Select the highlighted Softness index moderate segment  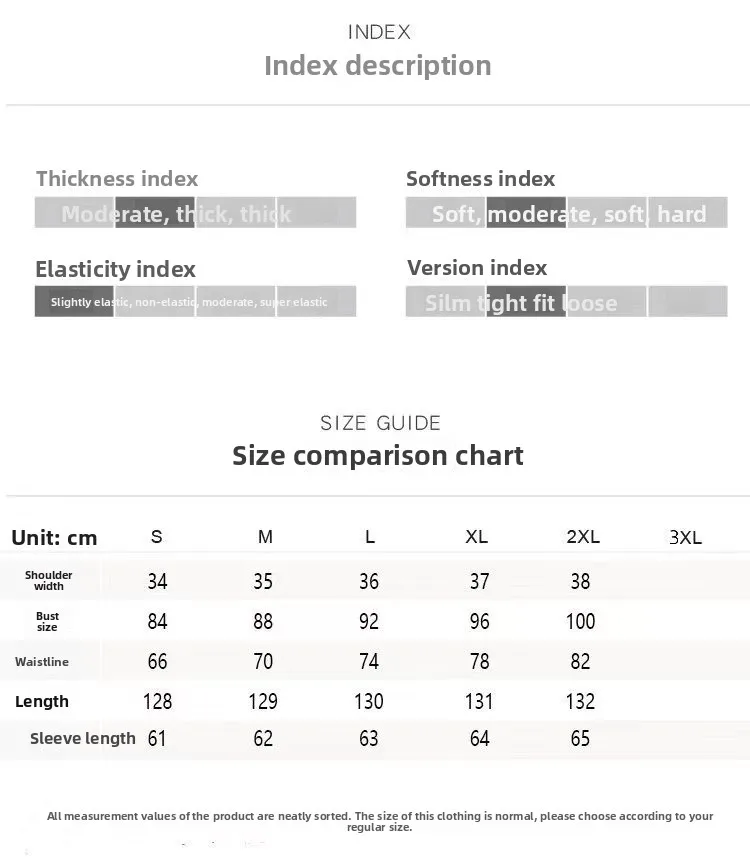point(526,213)
